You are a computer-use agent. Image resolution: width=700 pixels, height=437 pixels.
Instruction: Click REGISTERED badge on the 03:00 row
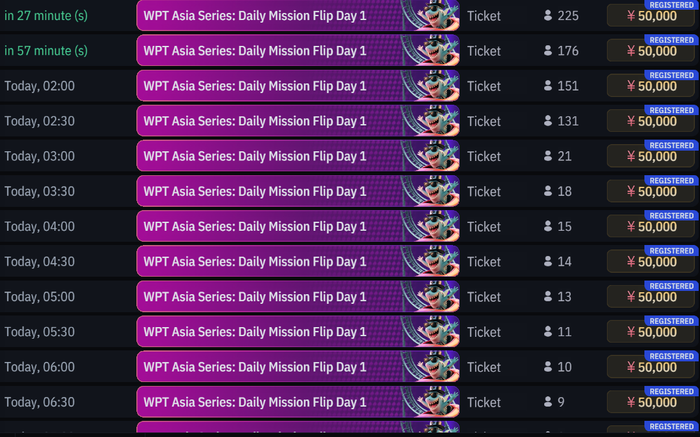click(x=671, y=146)
